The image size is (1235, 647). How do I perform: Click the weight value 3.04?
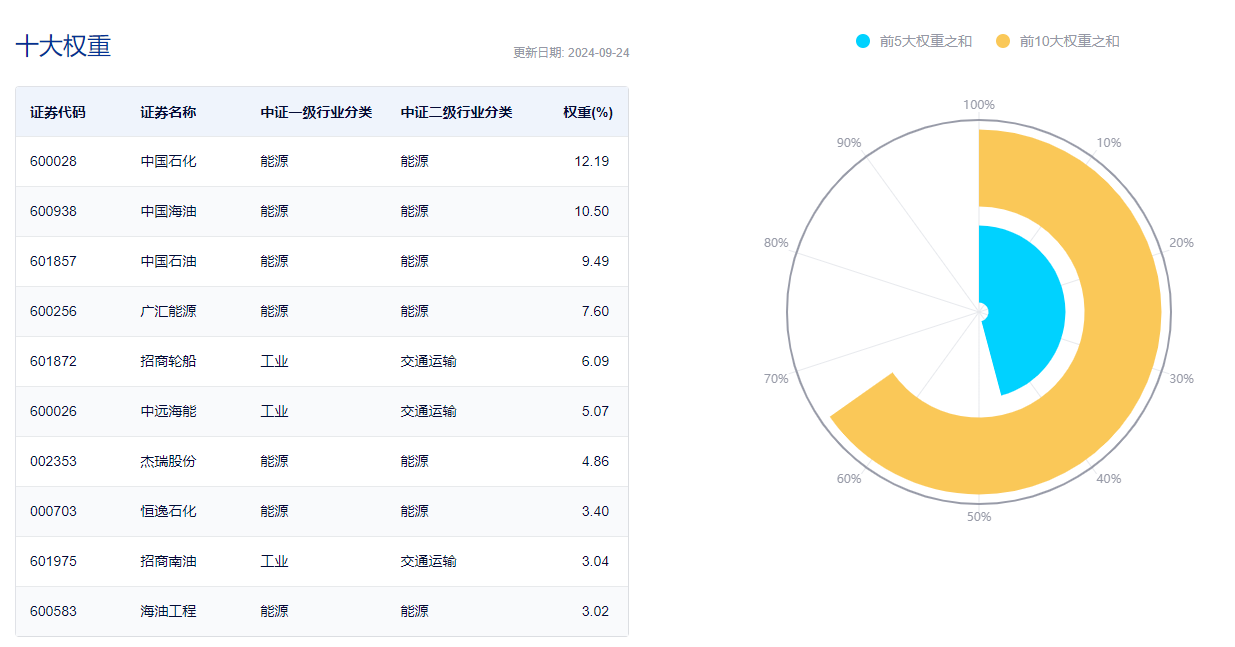tap(595, 561)
